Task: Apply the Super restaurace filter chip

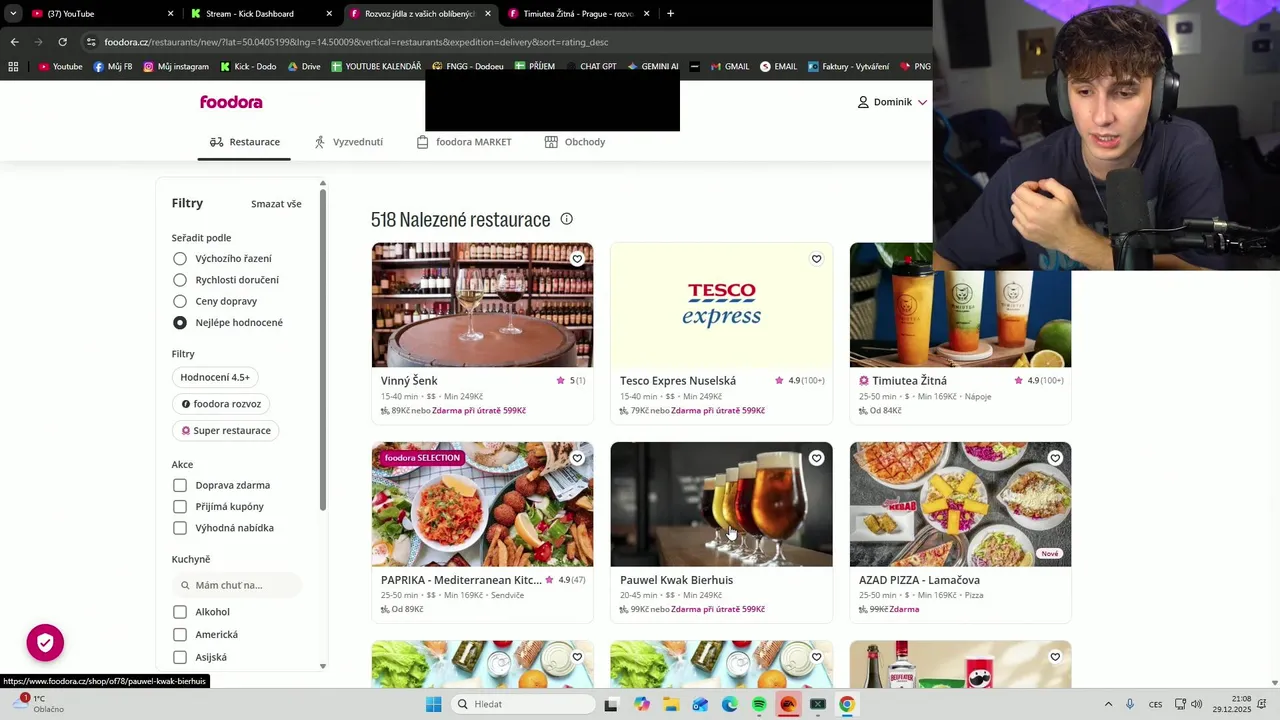Action: 226,430
